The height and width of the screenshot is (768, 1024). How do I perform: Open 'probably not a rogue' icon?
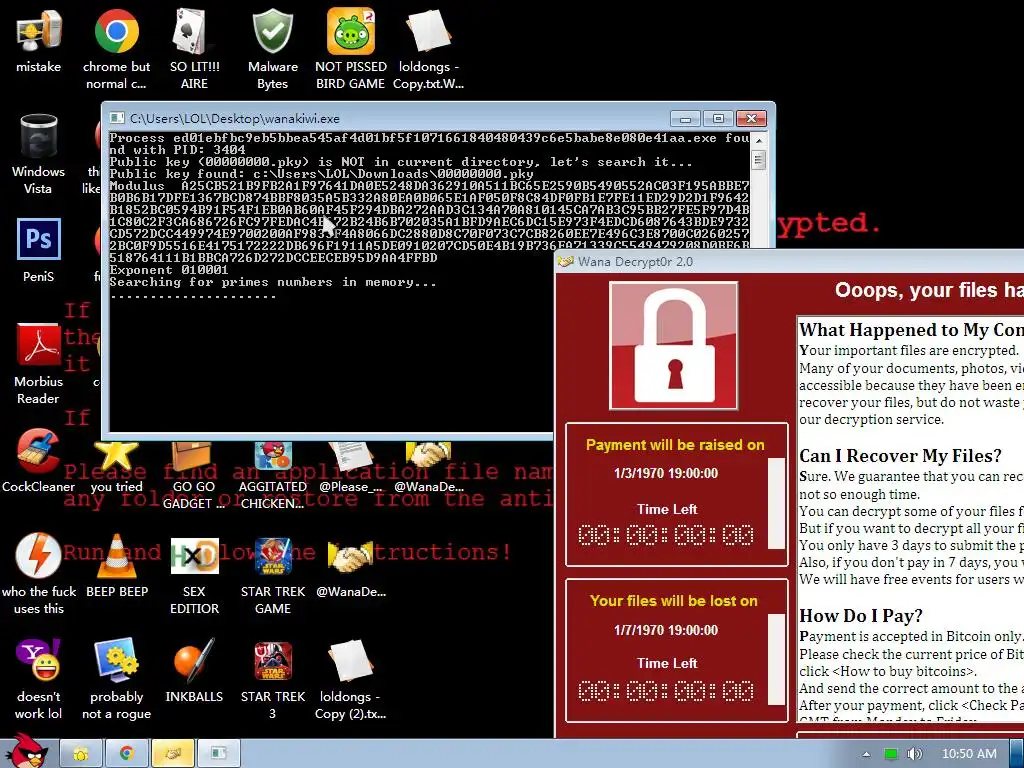pyautogui.click(x=116, y=679)
